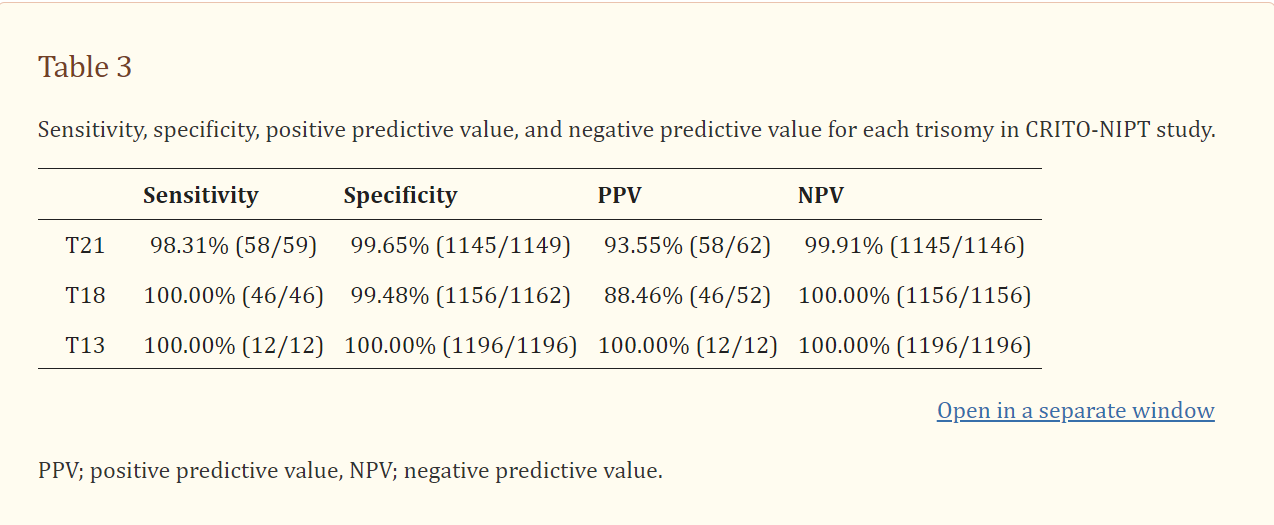Click the footnote defining PPV and NPV

tap(350, 470)
